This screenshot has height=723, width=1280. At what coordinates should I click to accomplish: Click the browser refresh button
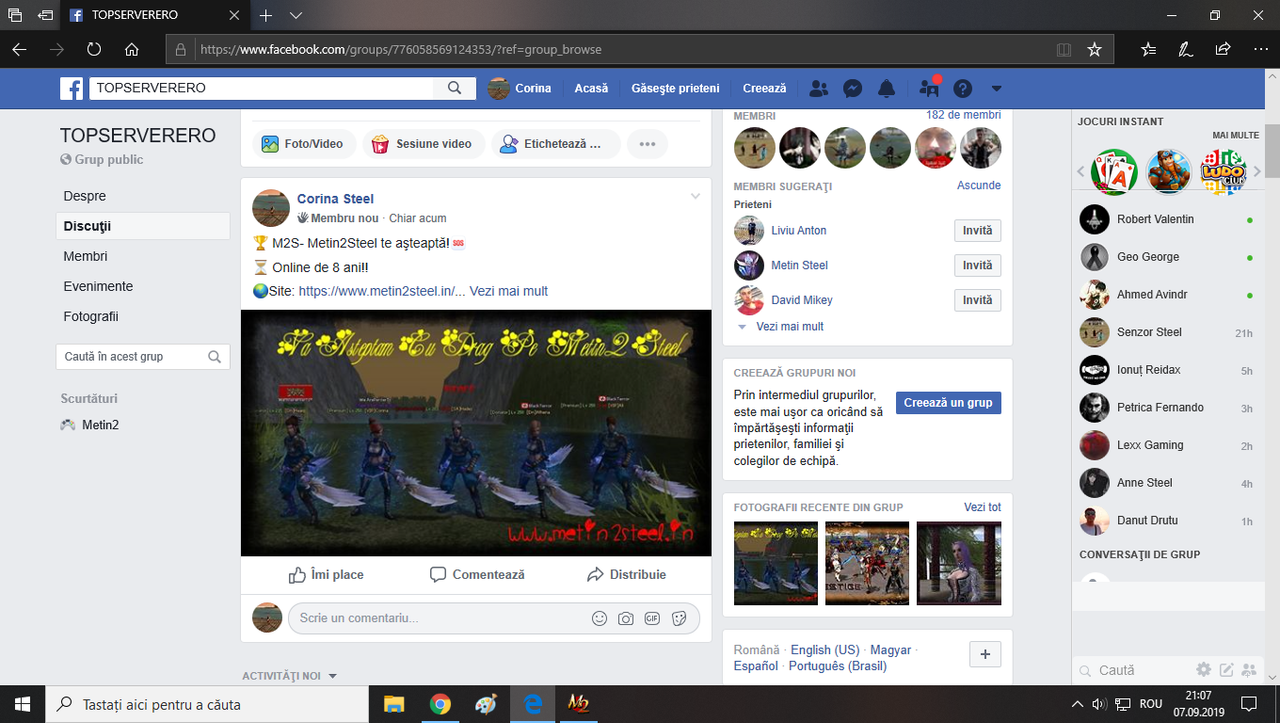tap(94, 49)
